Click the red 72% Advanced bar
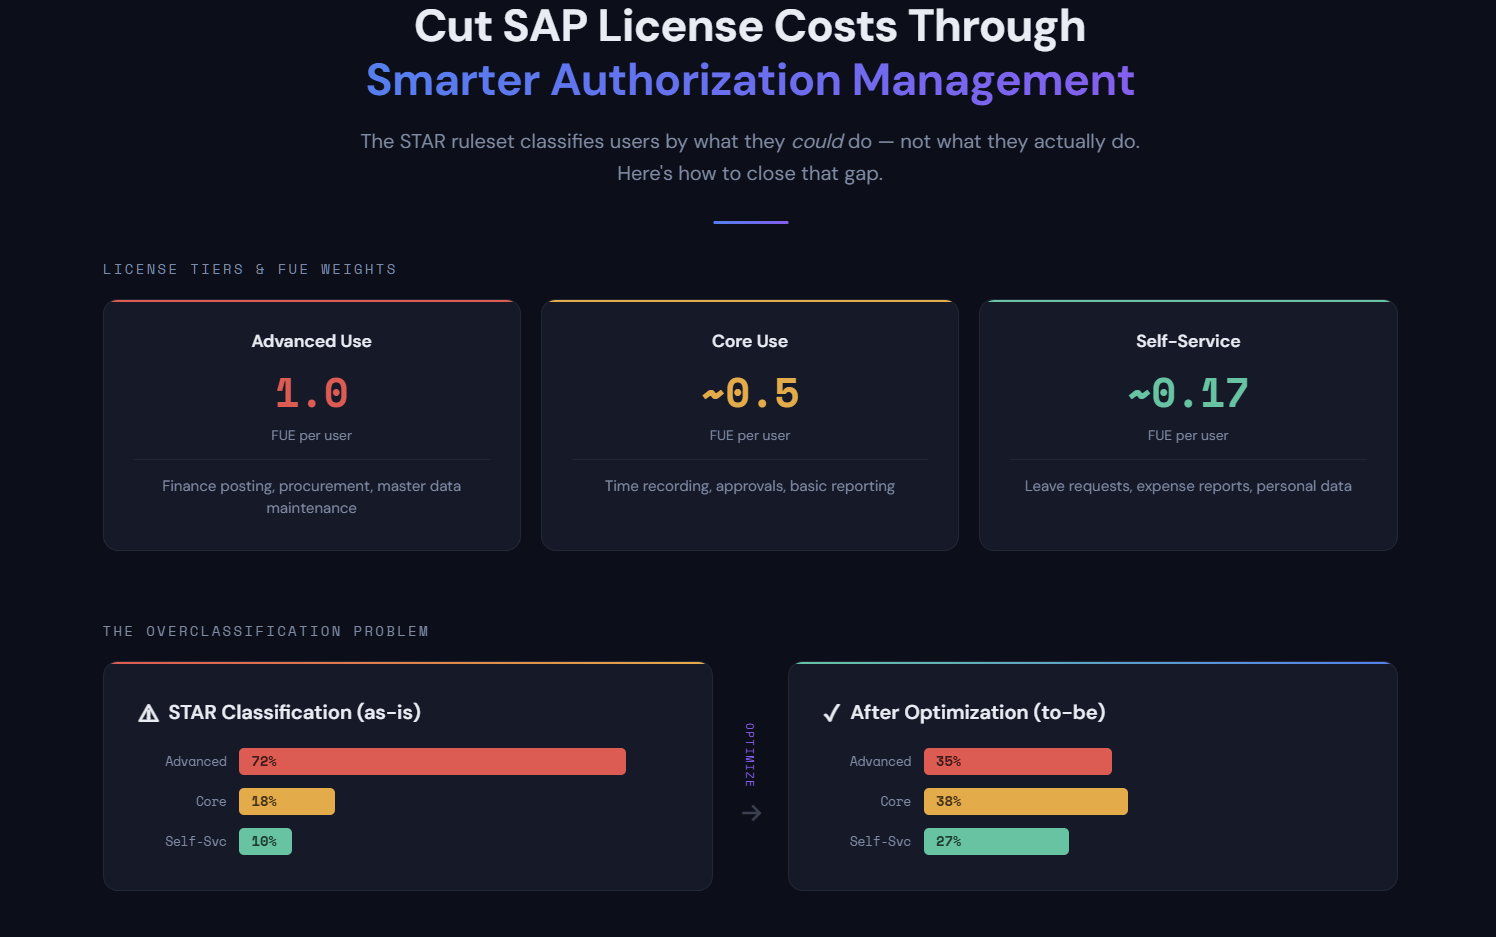Screen dimensions: 1496x937 (x=432, y=761)
